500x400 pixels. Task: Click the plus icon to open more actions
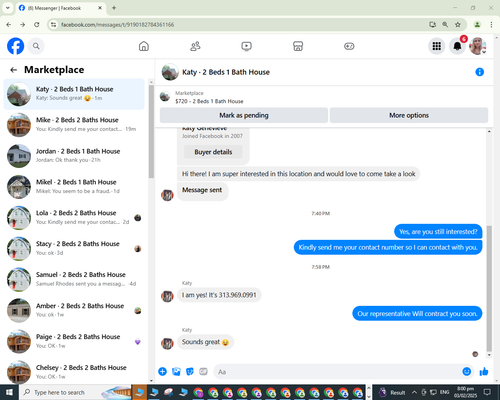[x=162, y=371]
